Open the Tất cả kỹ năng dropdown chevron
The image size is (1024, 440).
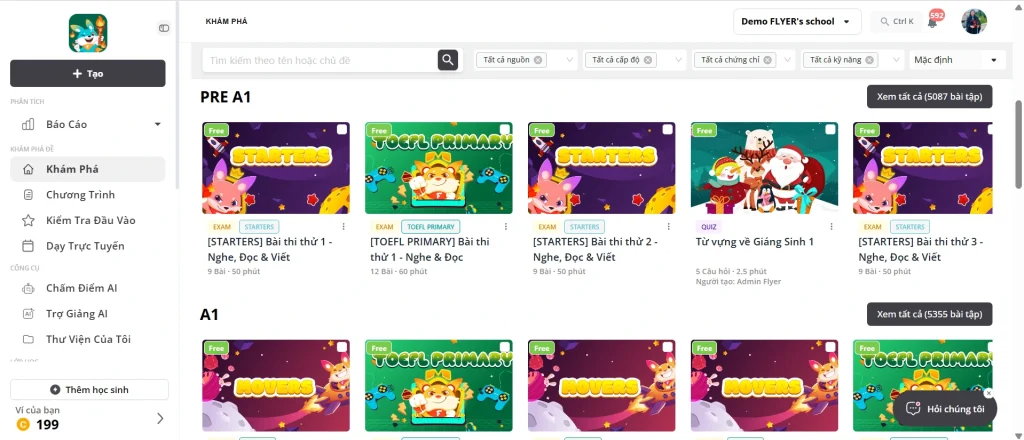[896, 60]
